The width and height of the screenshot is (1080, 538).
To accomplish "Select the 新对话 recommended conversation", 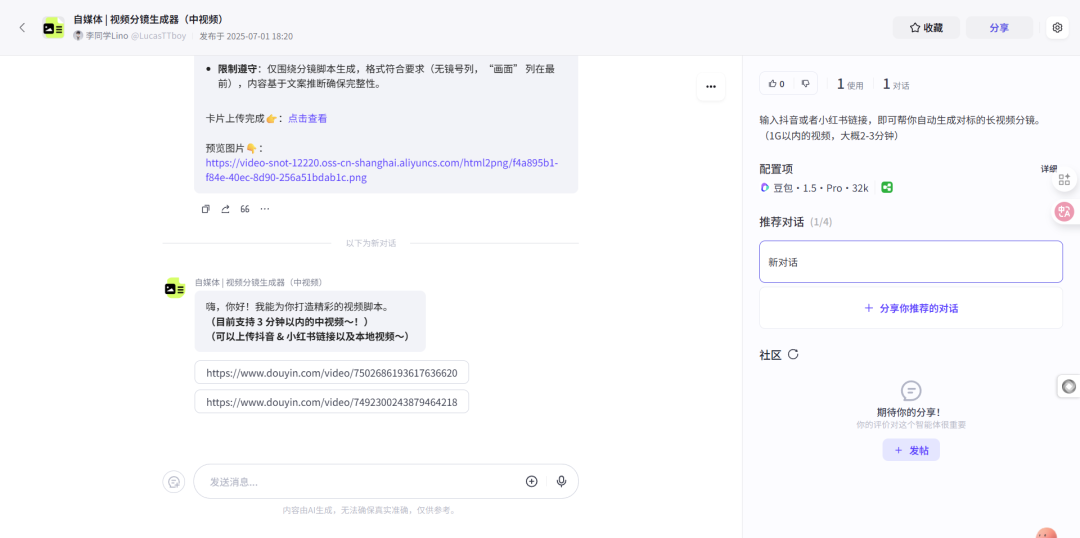I will click(910, 262).
